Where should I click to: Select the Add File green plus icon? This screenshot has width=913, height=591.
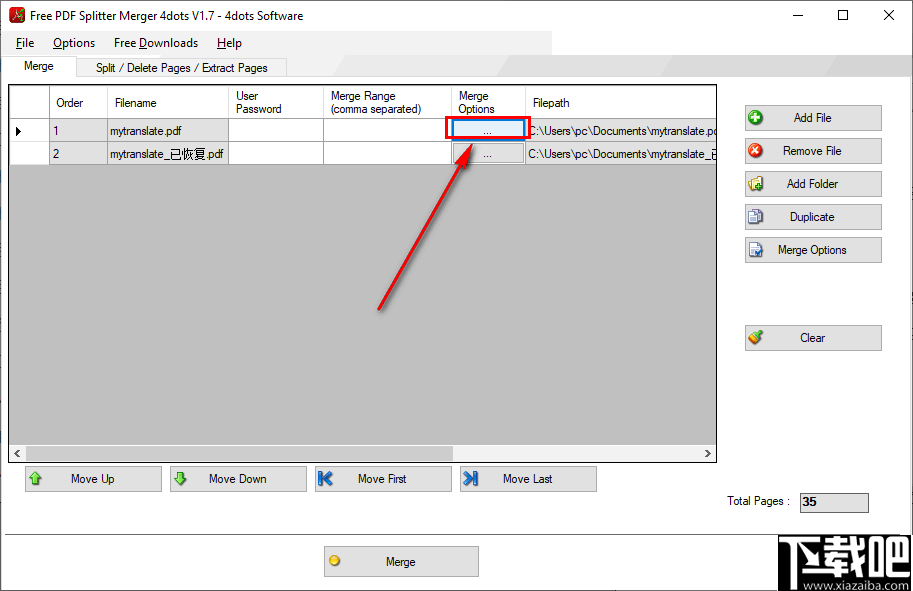(x=757, y=118)
